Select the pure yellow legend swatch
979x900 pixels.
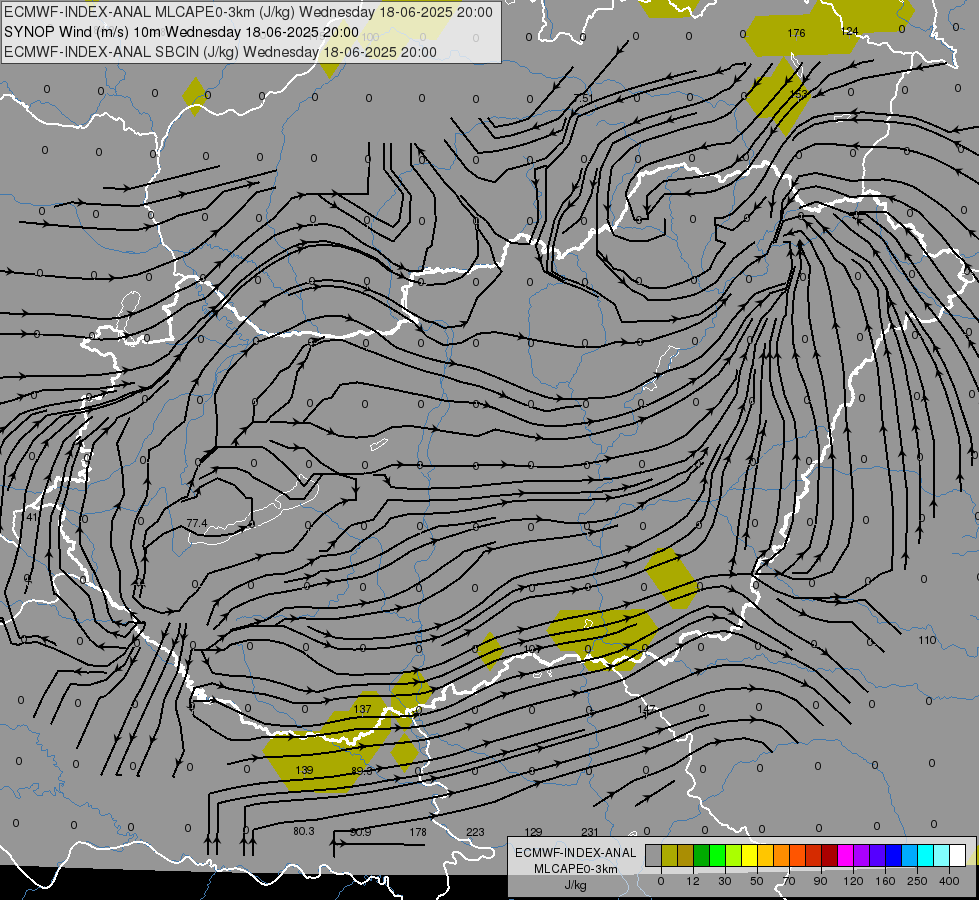click(x=750, y=855)
